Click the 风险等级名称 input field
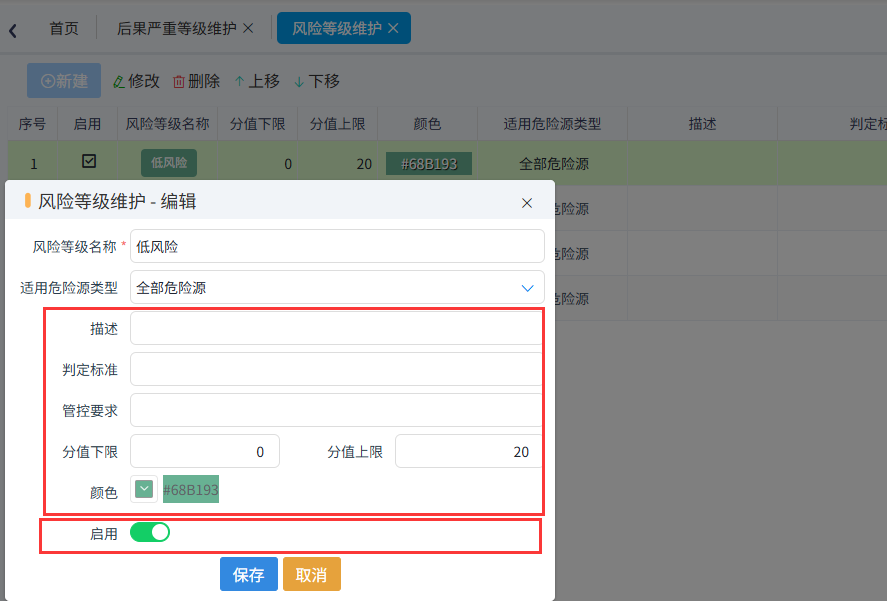This screenshot has width=887, height=601. tap(337, 247)
